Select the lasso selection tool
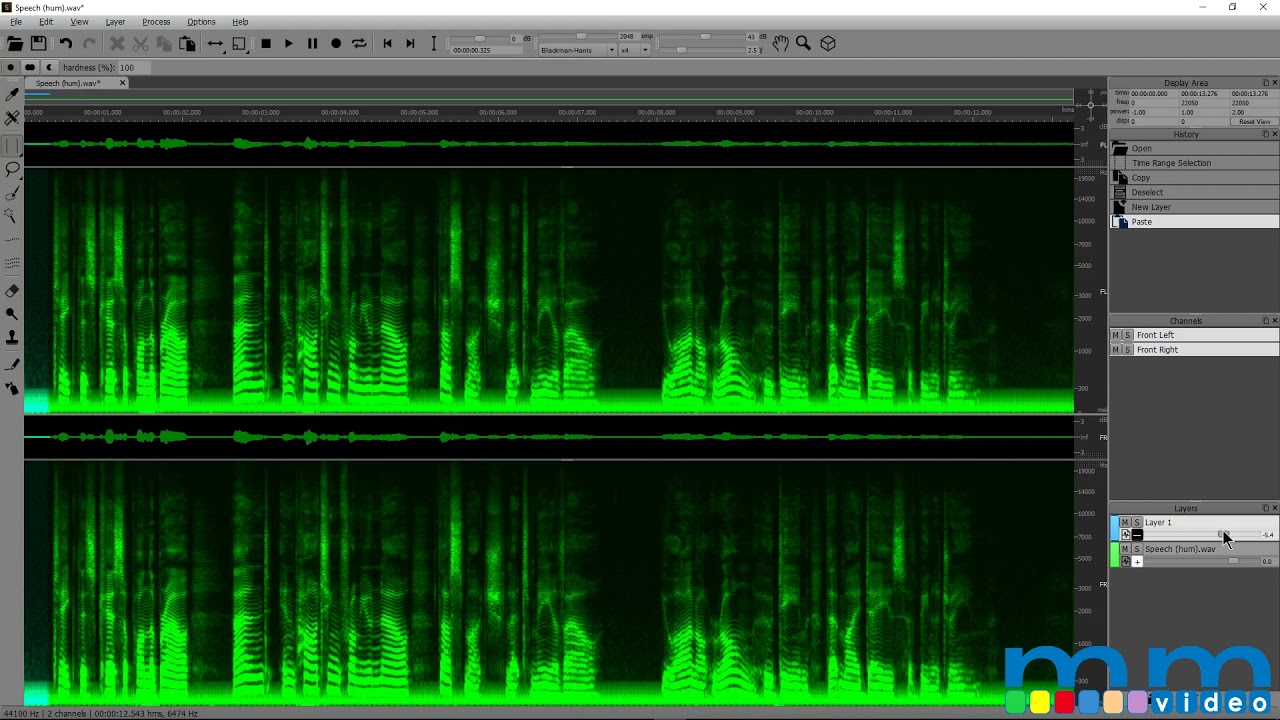This screenshot has width=1280, height=720. pos(12,168)
